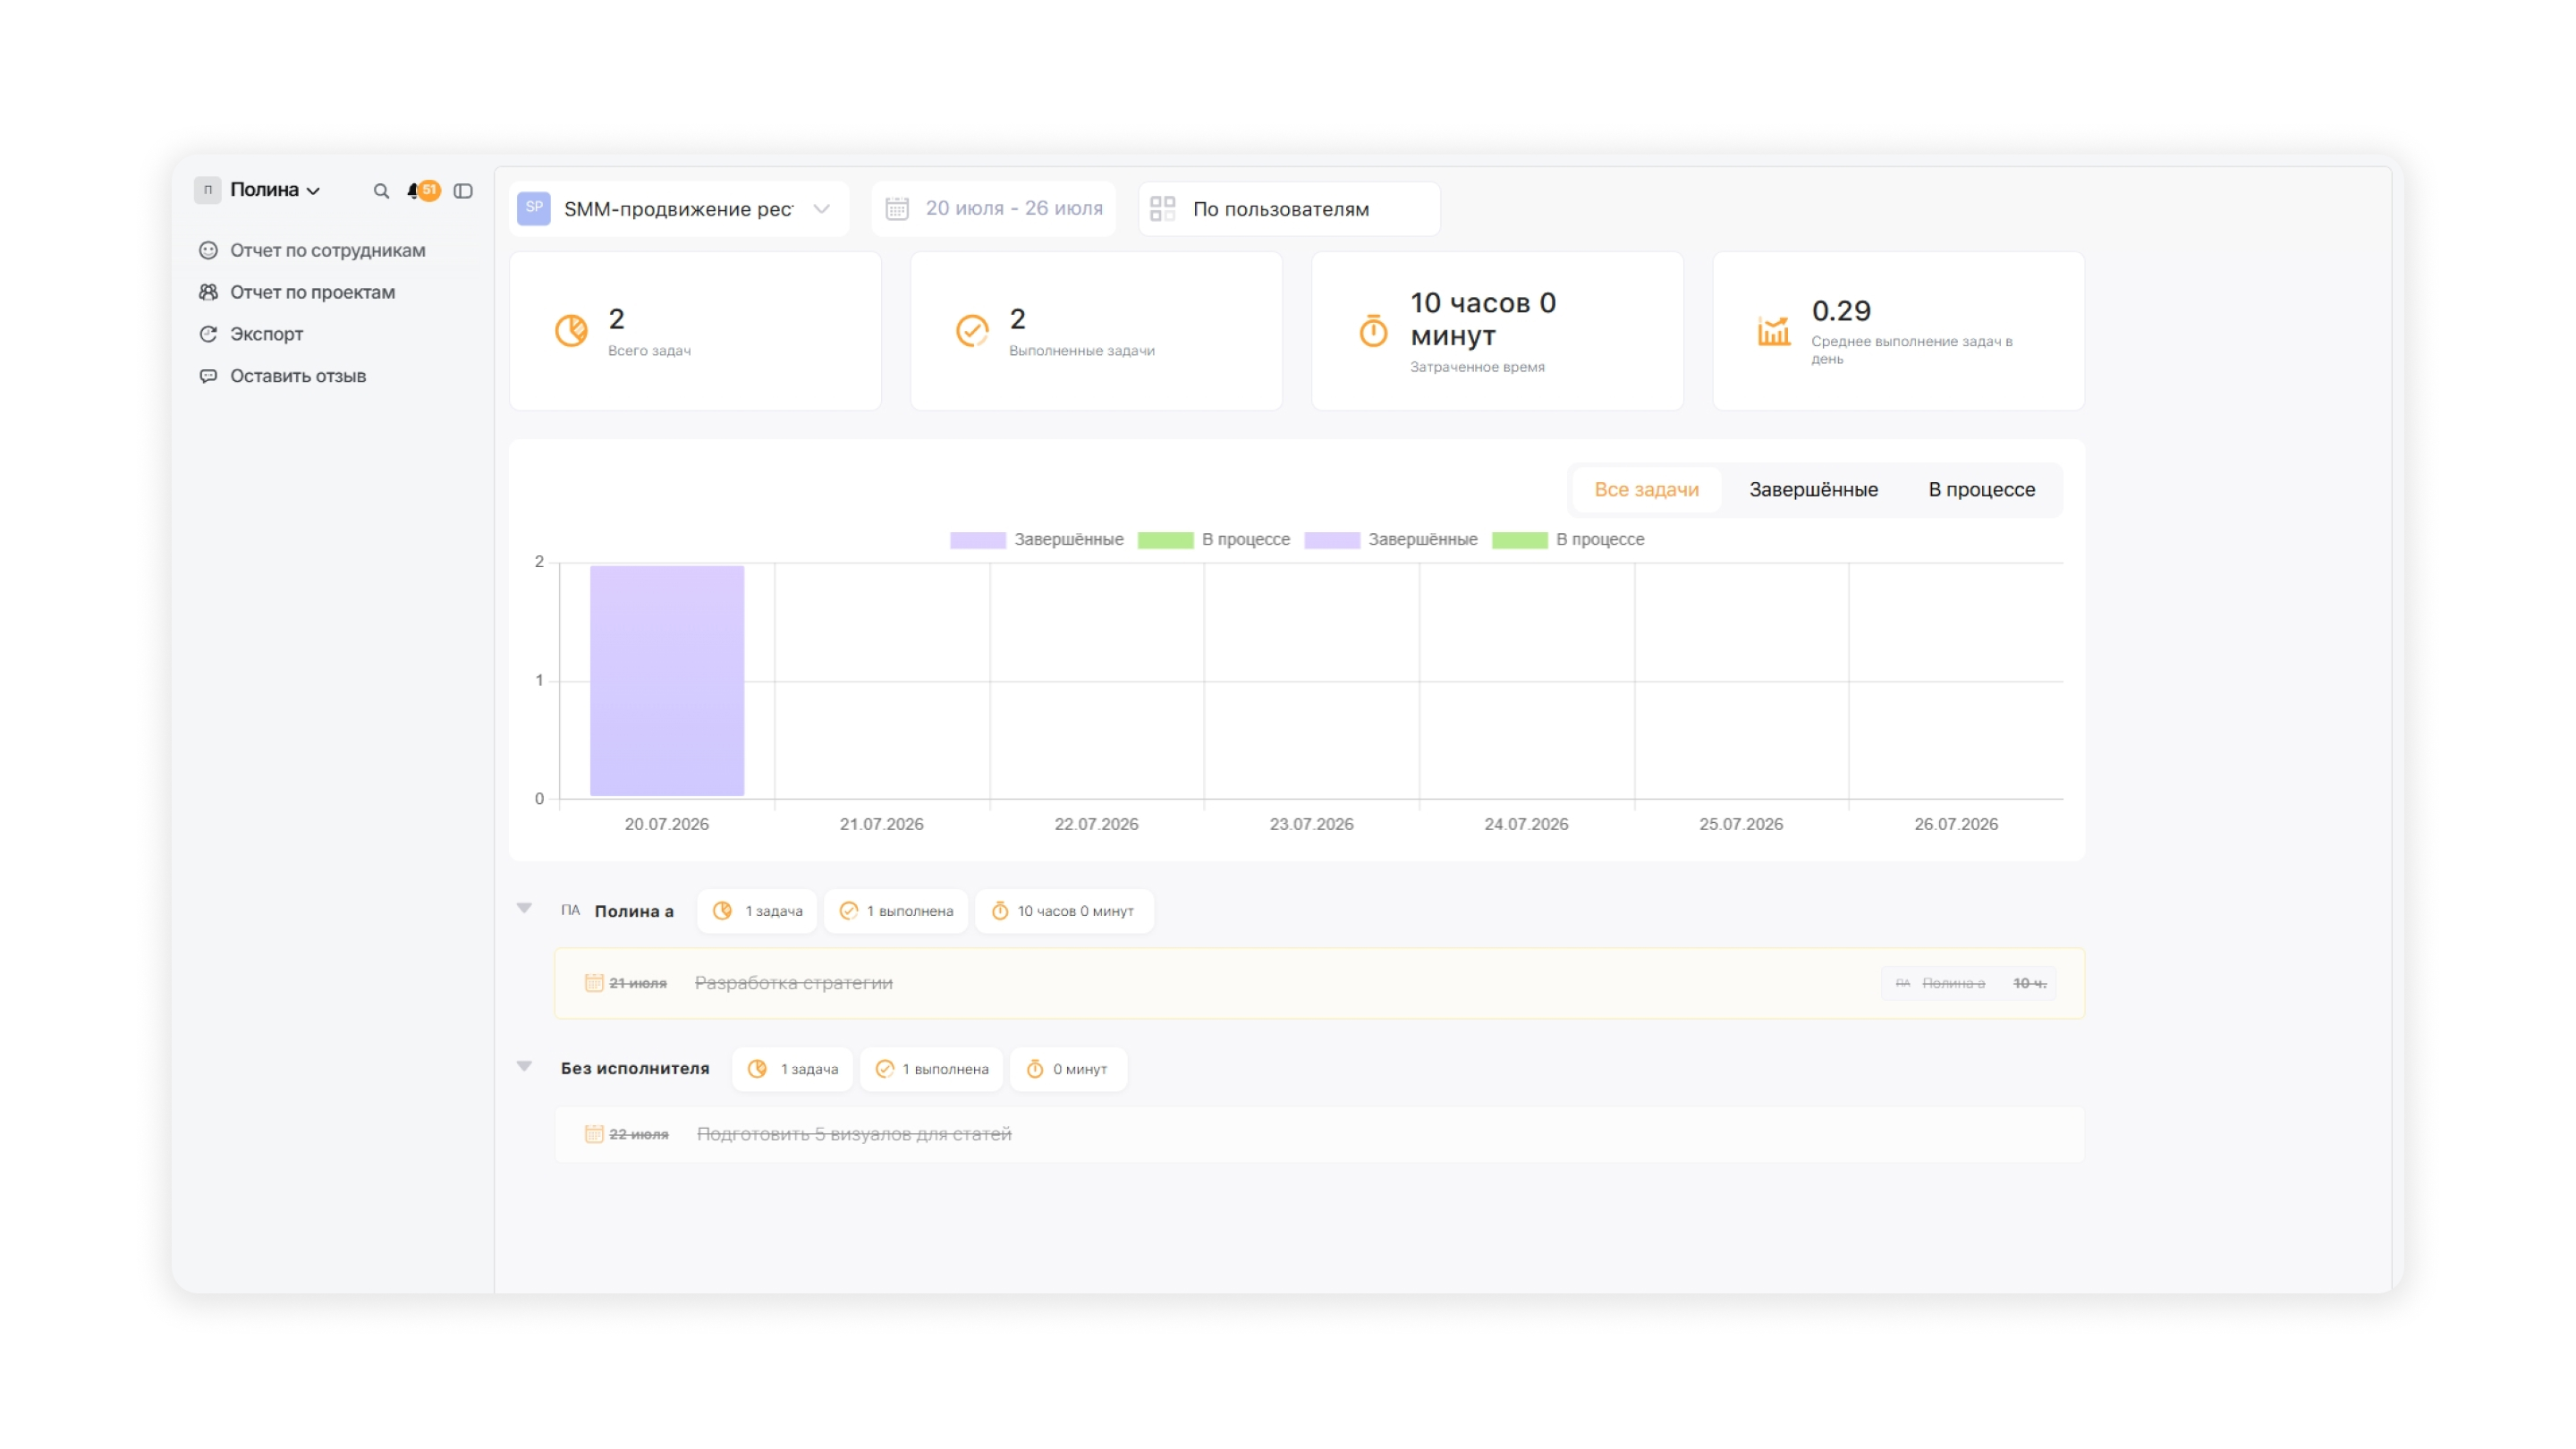
Task: Click the chart icon in 0.29 card
Action: tap(1774, 330)
